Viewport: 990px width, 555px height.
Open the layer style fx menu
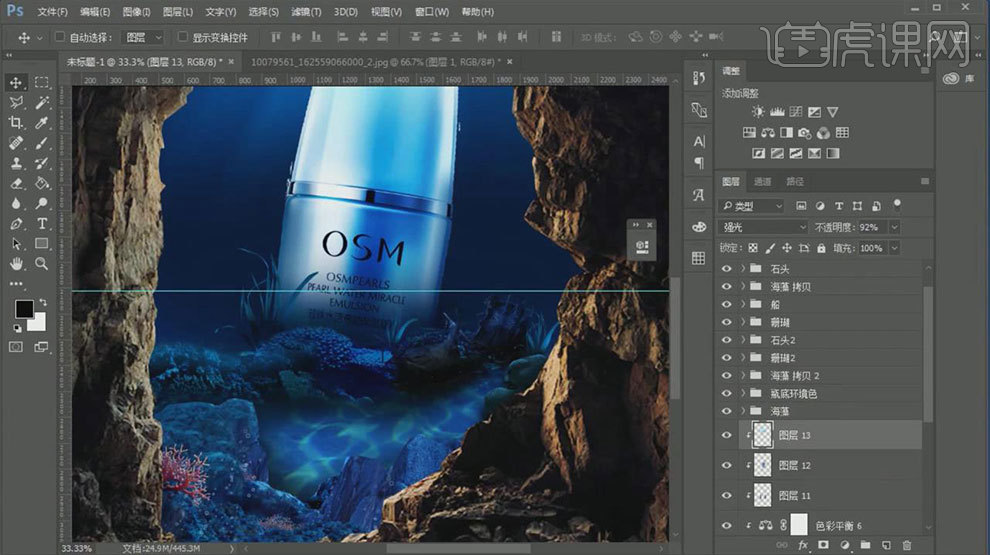click(x=803, y=546)
